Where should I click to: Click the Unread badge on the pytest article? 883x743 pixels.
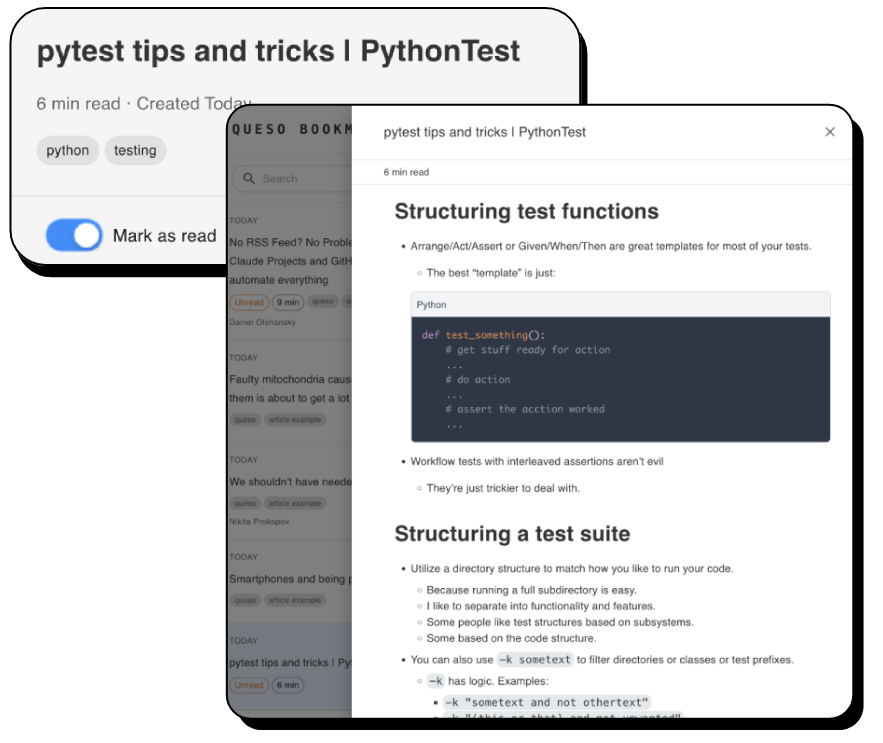[x=249, y=685]
